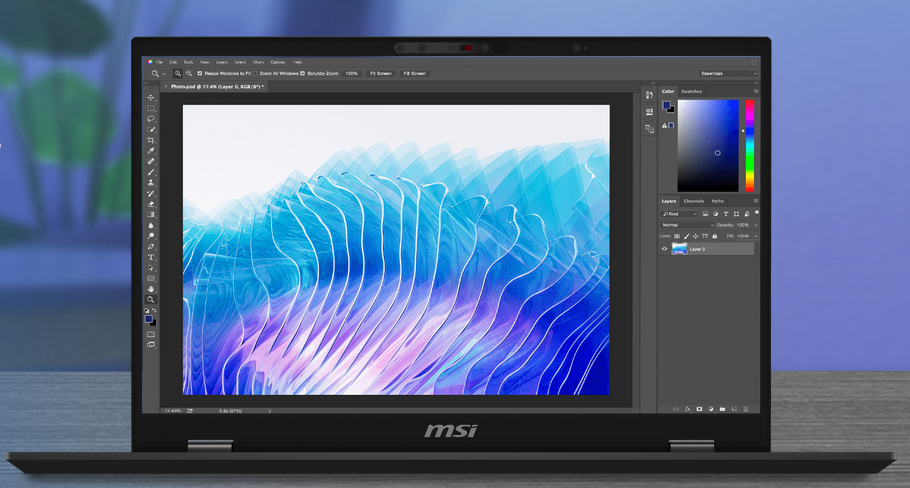Select the Type tool
The image size is (910, 488).
tap(151, 257)
